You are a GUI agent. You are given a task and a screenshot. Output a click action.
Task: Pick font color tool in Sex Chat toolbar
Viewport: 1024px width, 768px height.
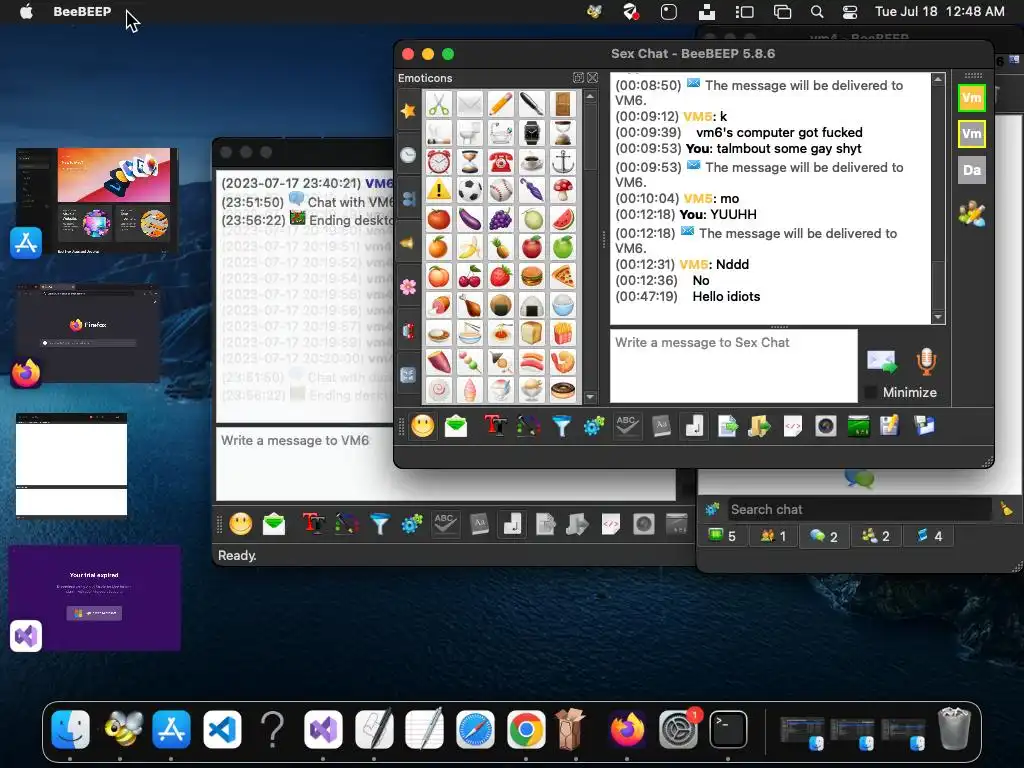point(528,426)
